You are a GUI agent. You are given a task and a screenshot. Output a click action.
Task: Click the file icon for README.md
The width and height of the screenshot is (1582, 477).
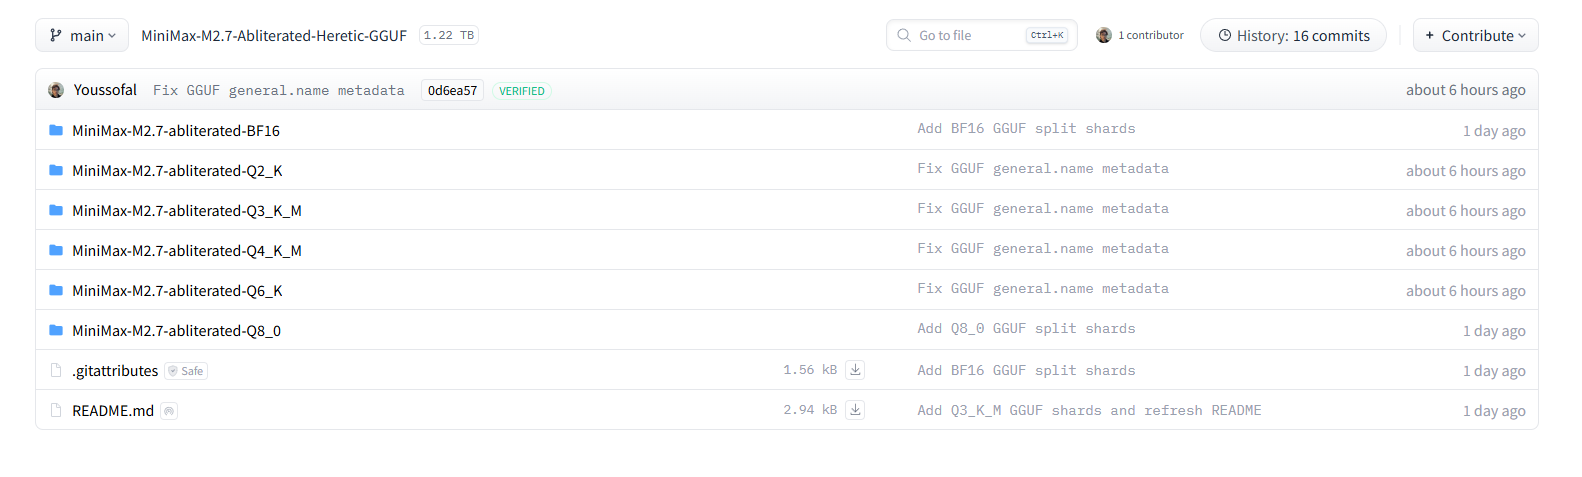click(56, 410)
